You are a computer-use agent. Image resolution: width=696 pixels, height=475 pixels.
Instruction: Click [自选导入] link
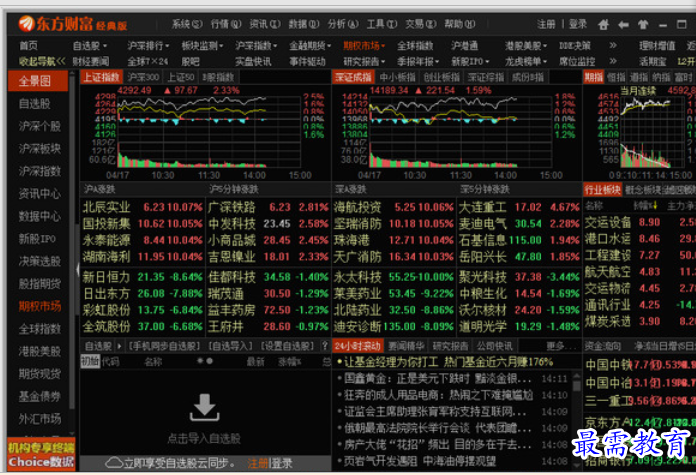point(230,345)
